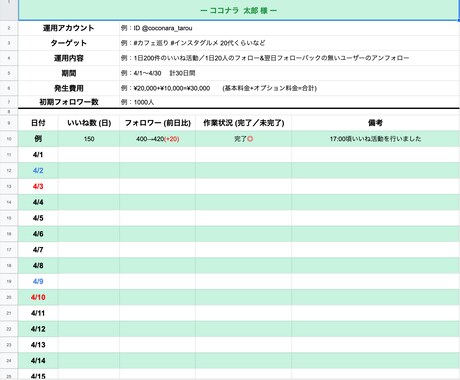Click the date cell '4/14'
Image resolution: width=460 pixels, height=380 pixels.
[38, 360]
